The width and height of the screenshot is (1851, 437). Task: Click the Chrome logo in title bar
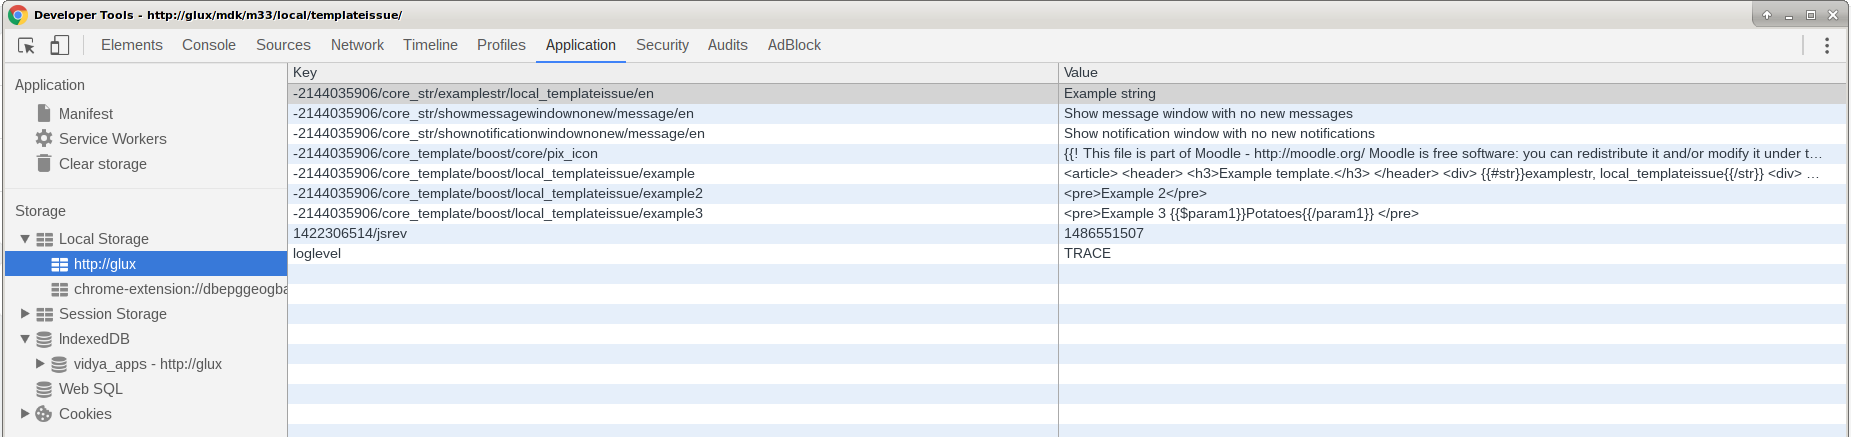click(17, 15)
